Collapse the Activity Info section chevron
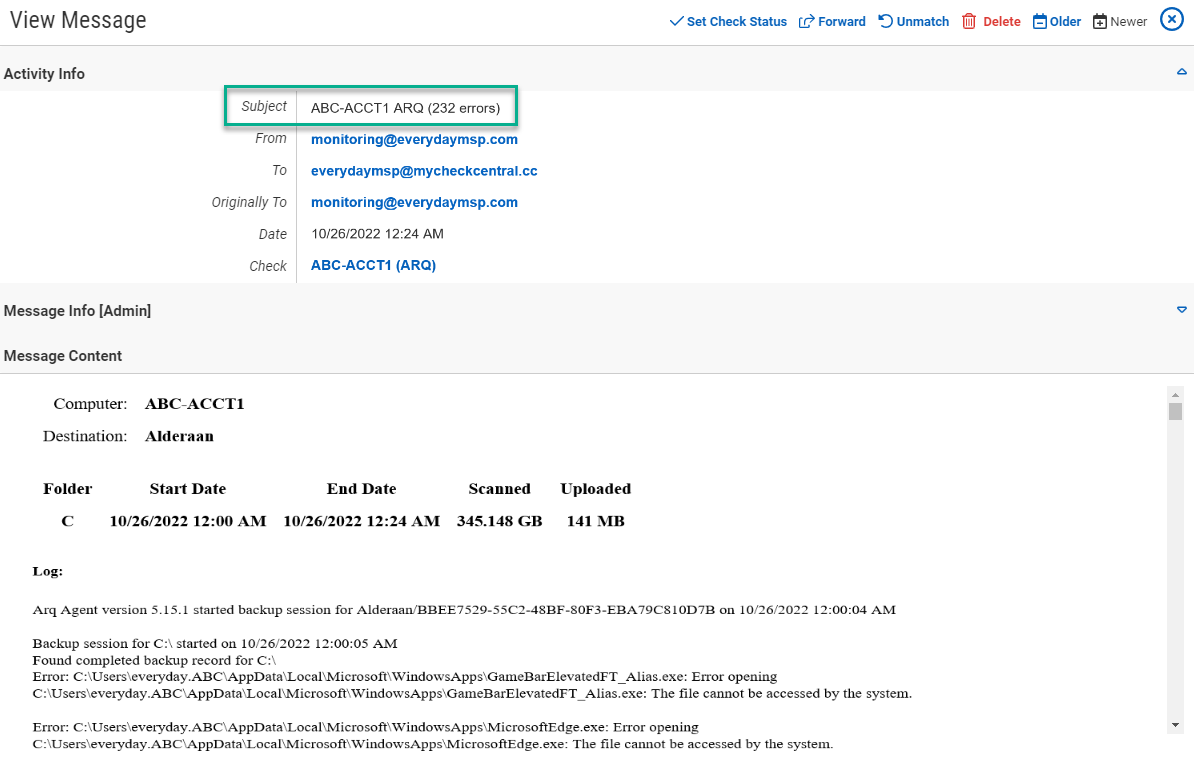The height and width of the screenshot is (769, 1194). click(x=1181, y=73)
